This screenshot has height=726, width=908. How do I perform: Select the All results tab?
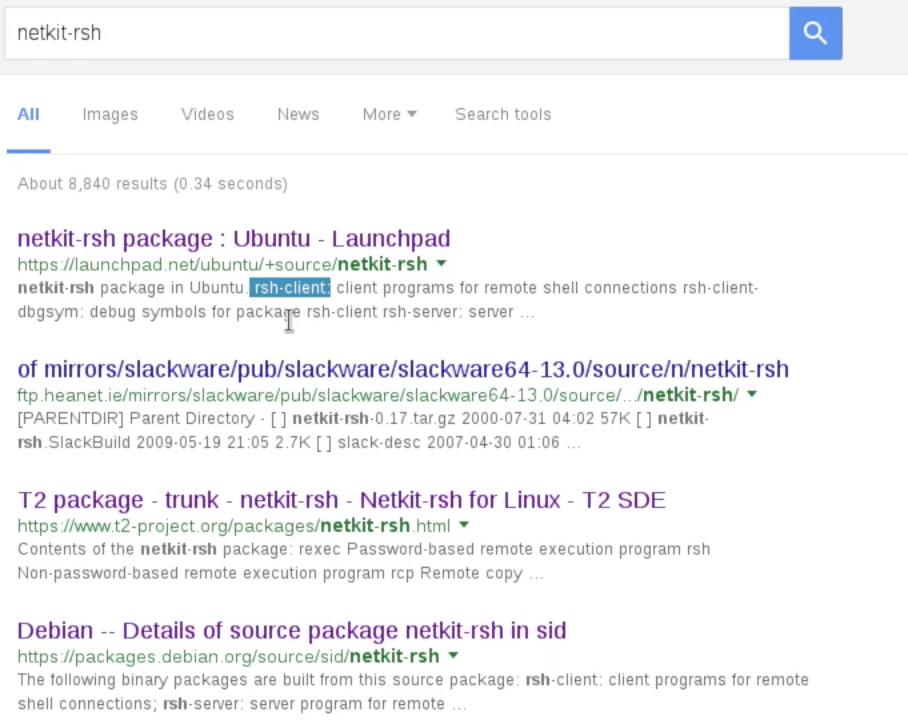28,114
